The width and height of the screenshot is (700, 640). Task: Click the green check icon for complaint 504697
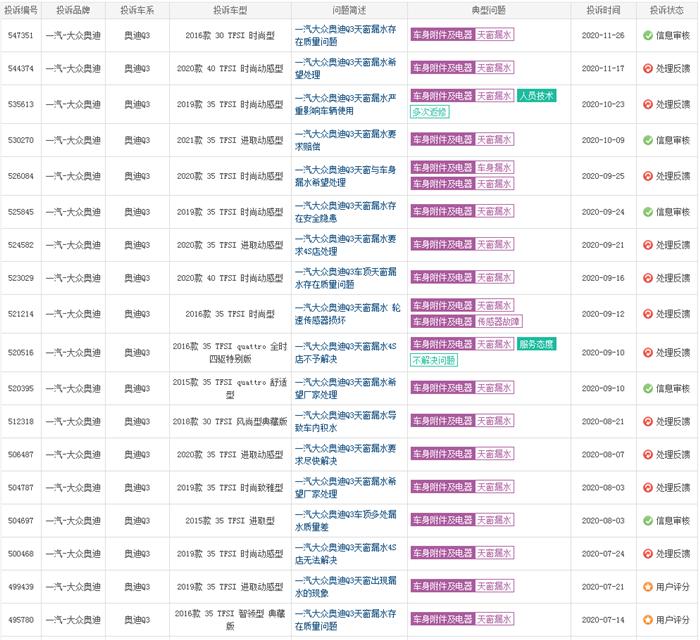648,520
